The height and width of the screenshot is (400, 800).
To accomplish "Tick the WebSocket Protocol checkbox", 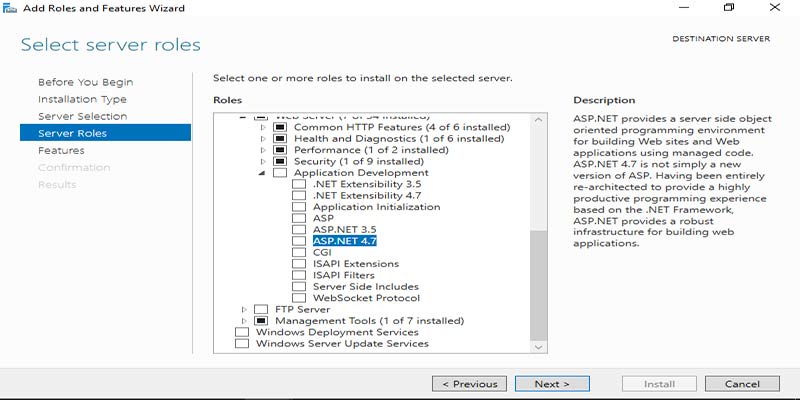I will click(298, 298).
